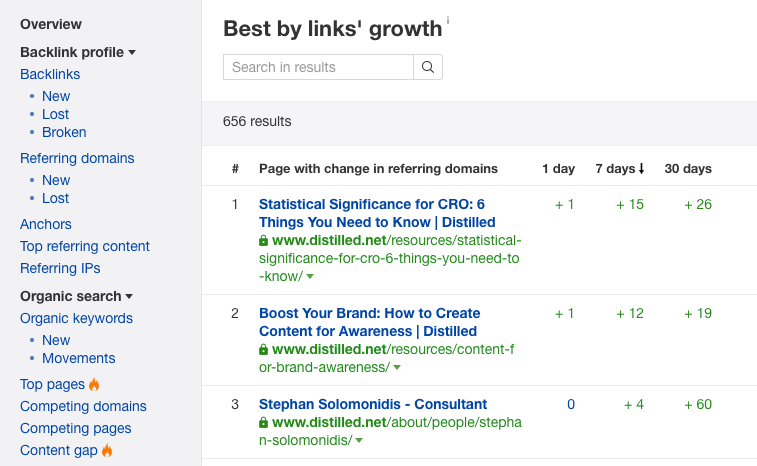This screenshot has width=757, height=466.
Task: Go to Top referring content
Action: (x=85, y=246)
